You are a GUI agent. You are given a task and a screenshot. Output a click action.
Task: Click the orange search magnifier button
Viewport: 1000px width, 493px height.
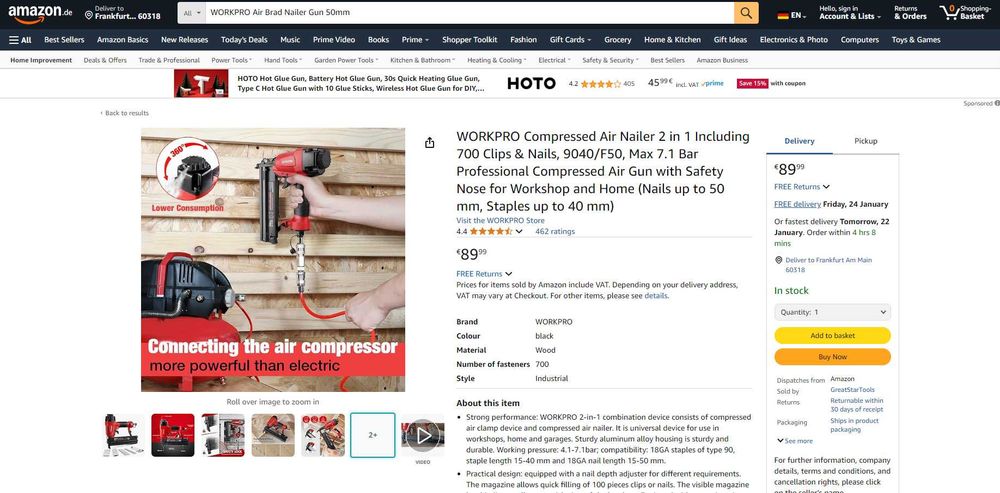[x=746, y=13]
